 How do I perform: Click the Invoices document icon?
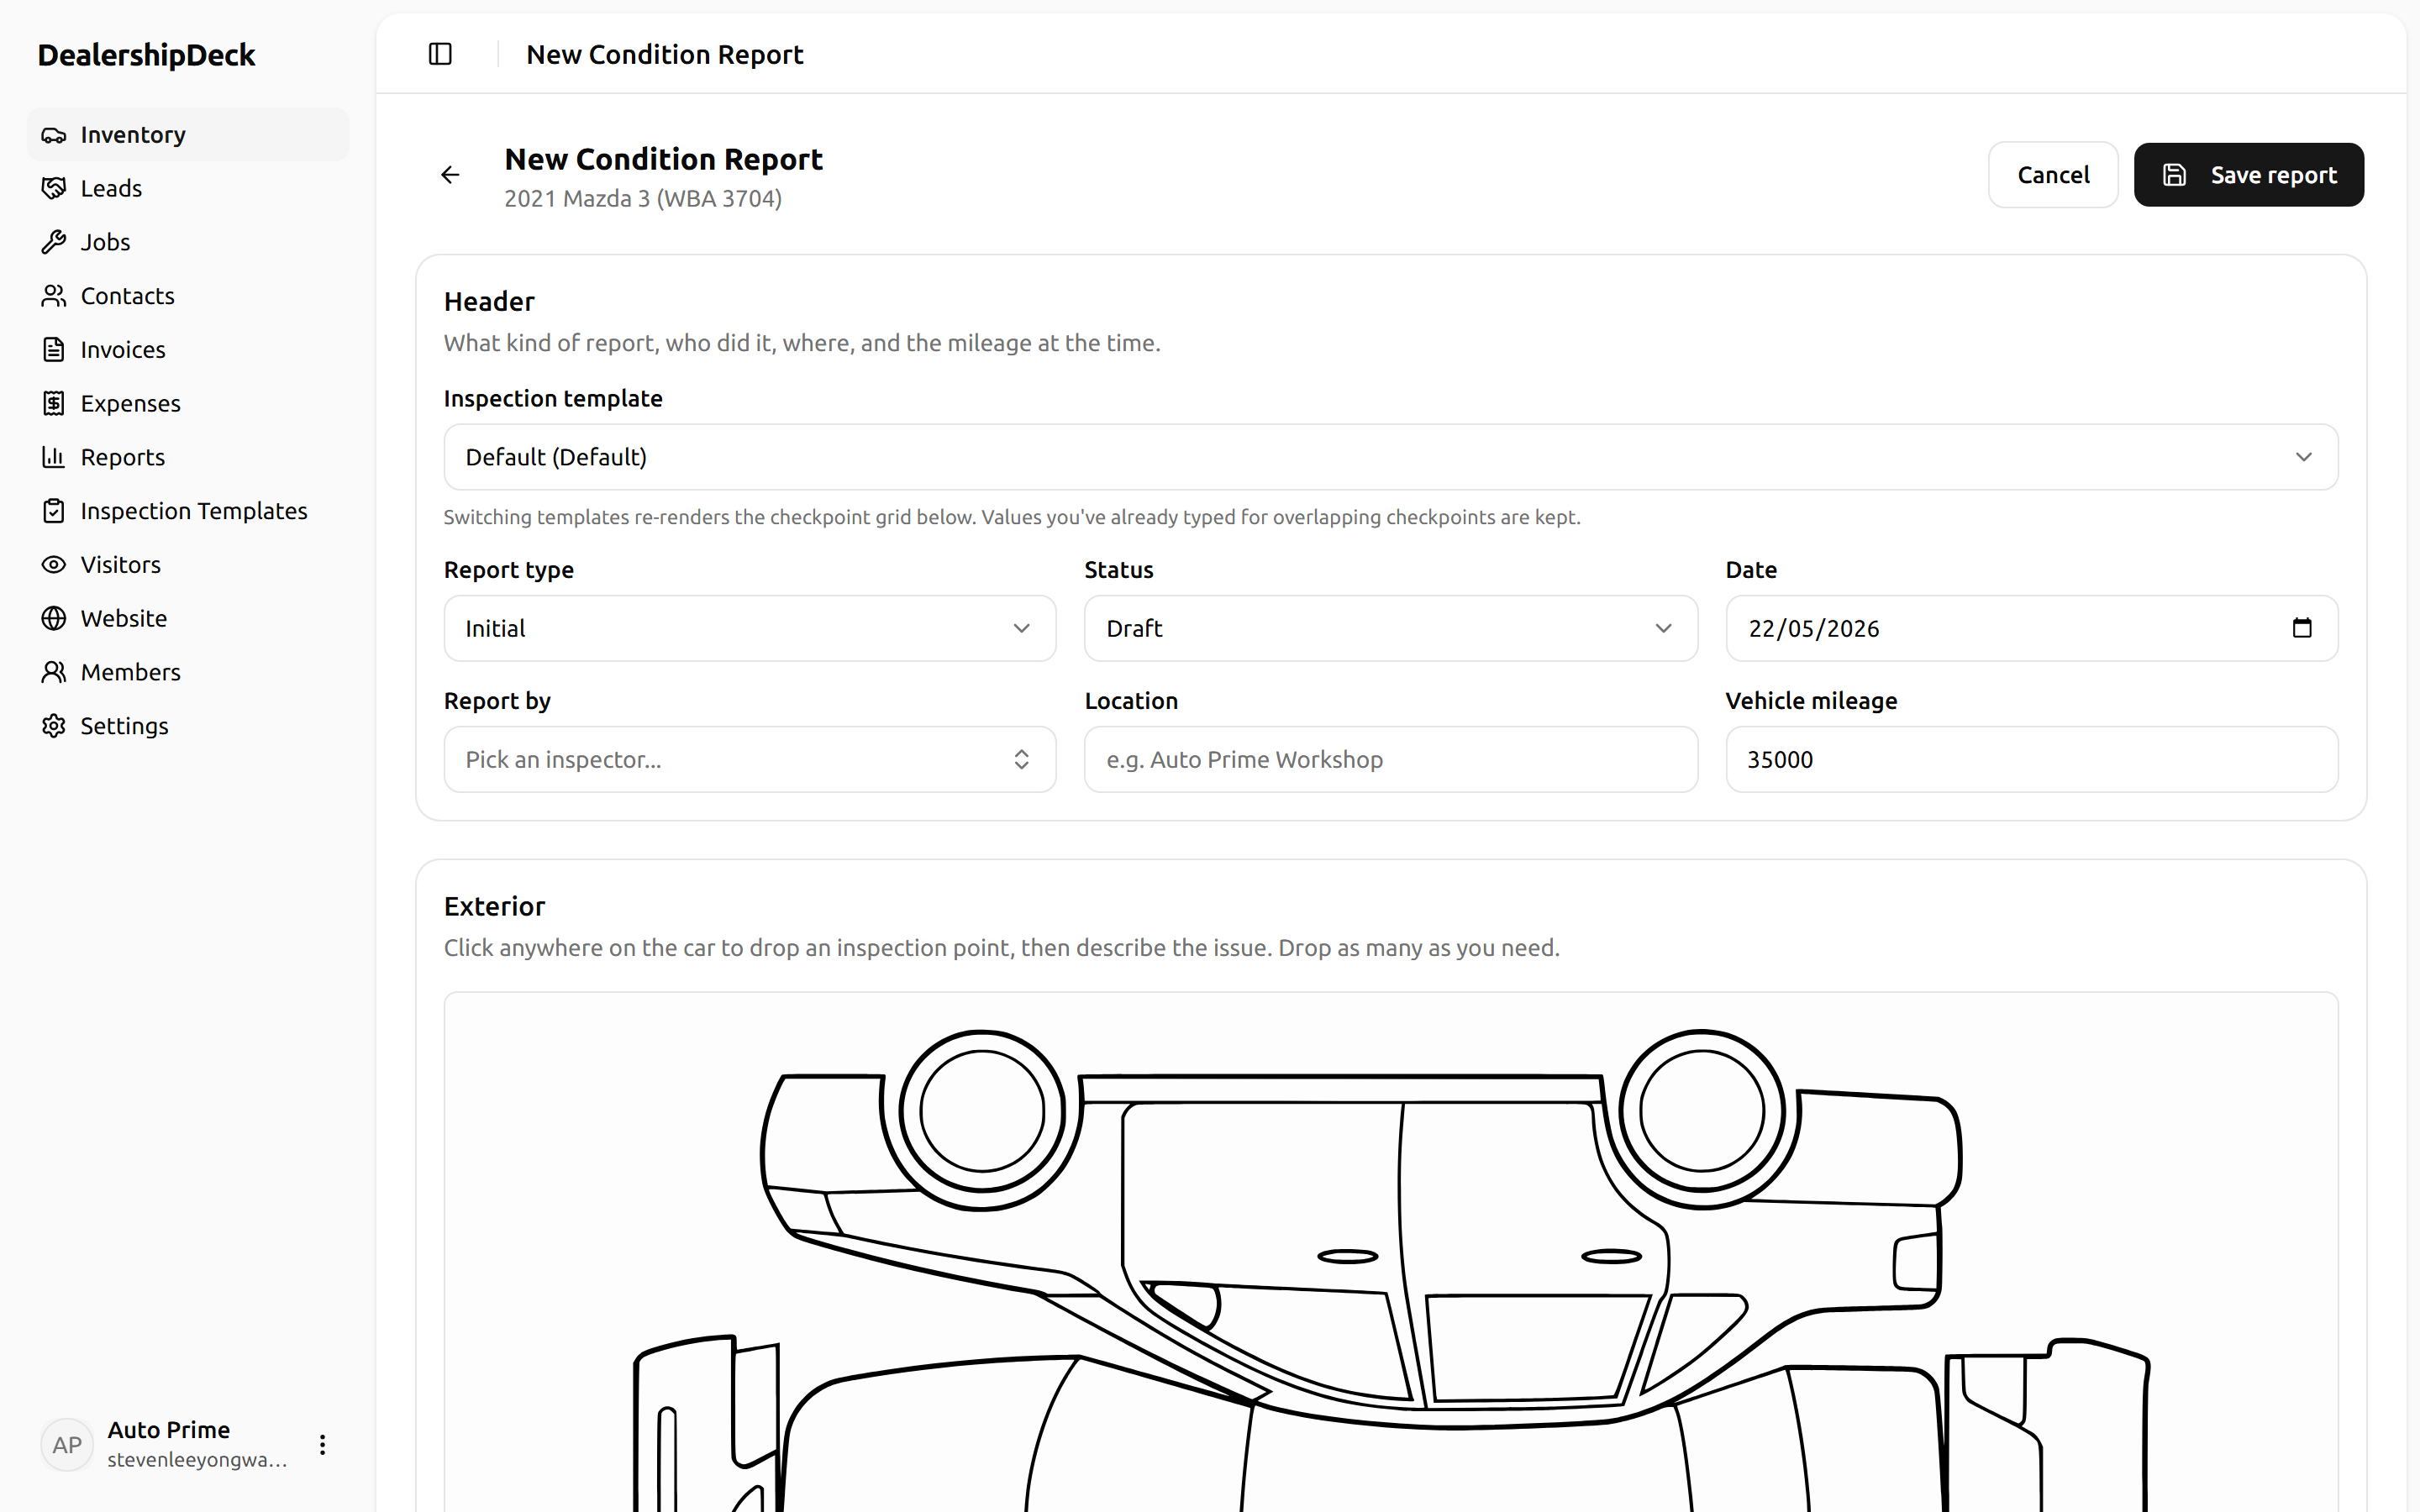point(54,350)
